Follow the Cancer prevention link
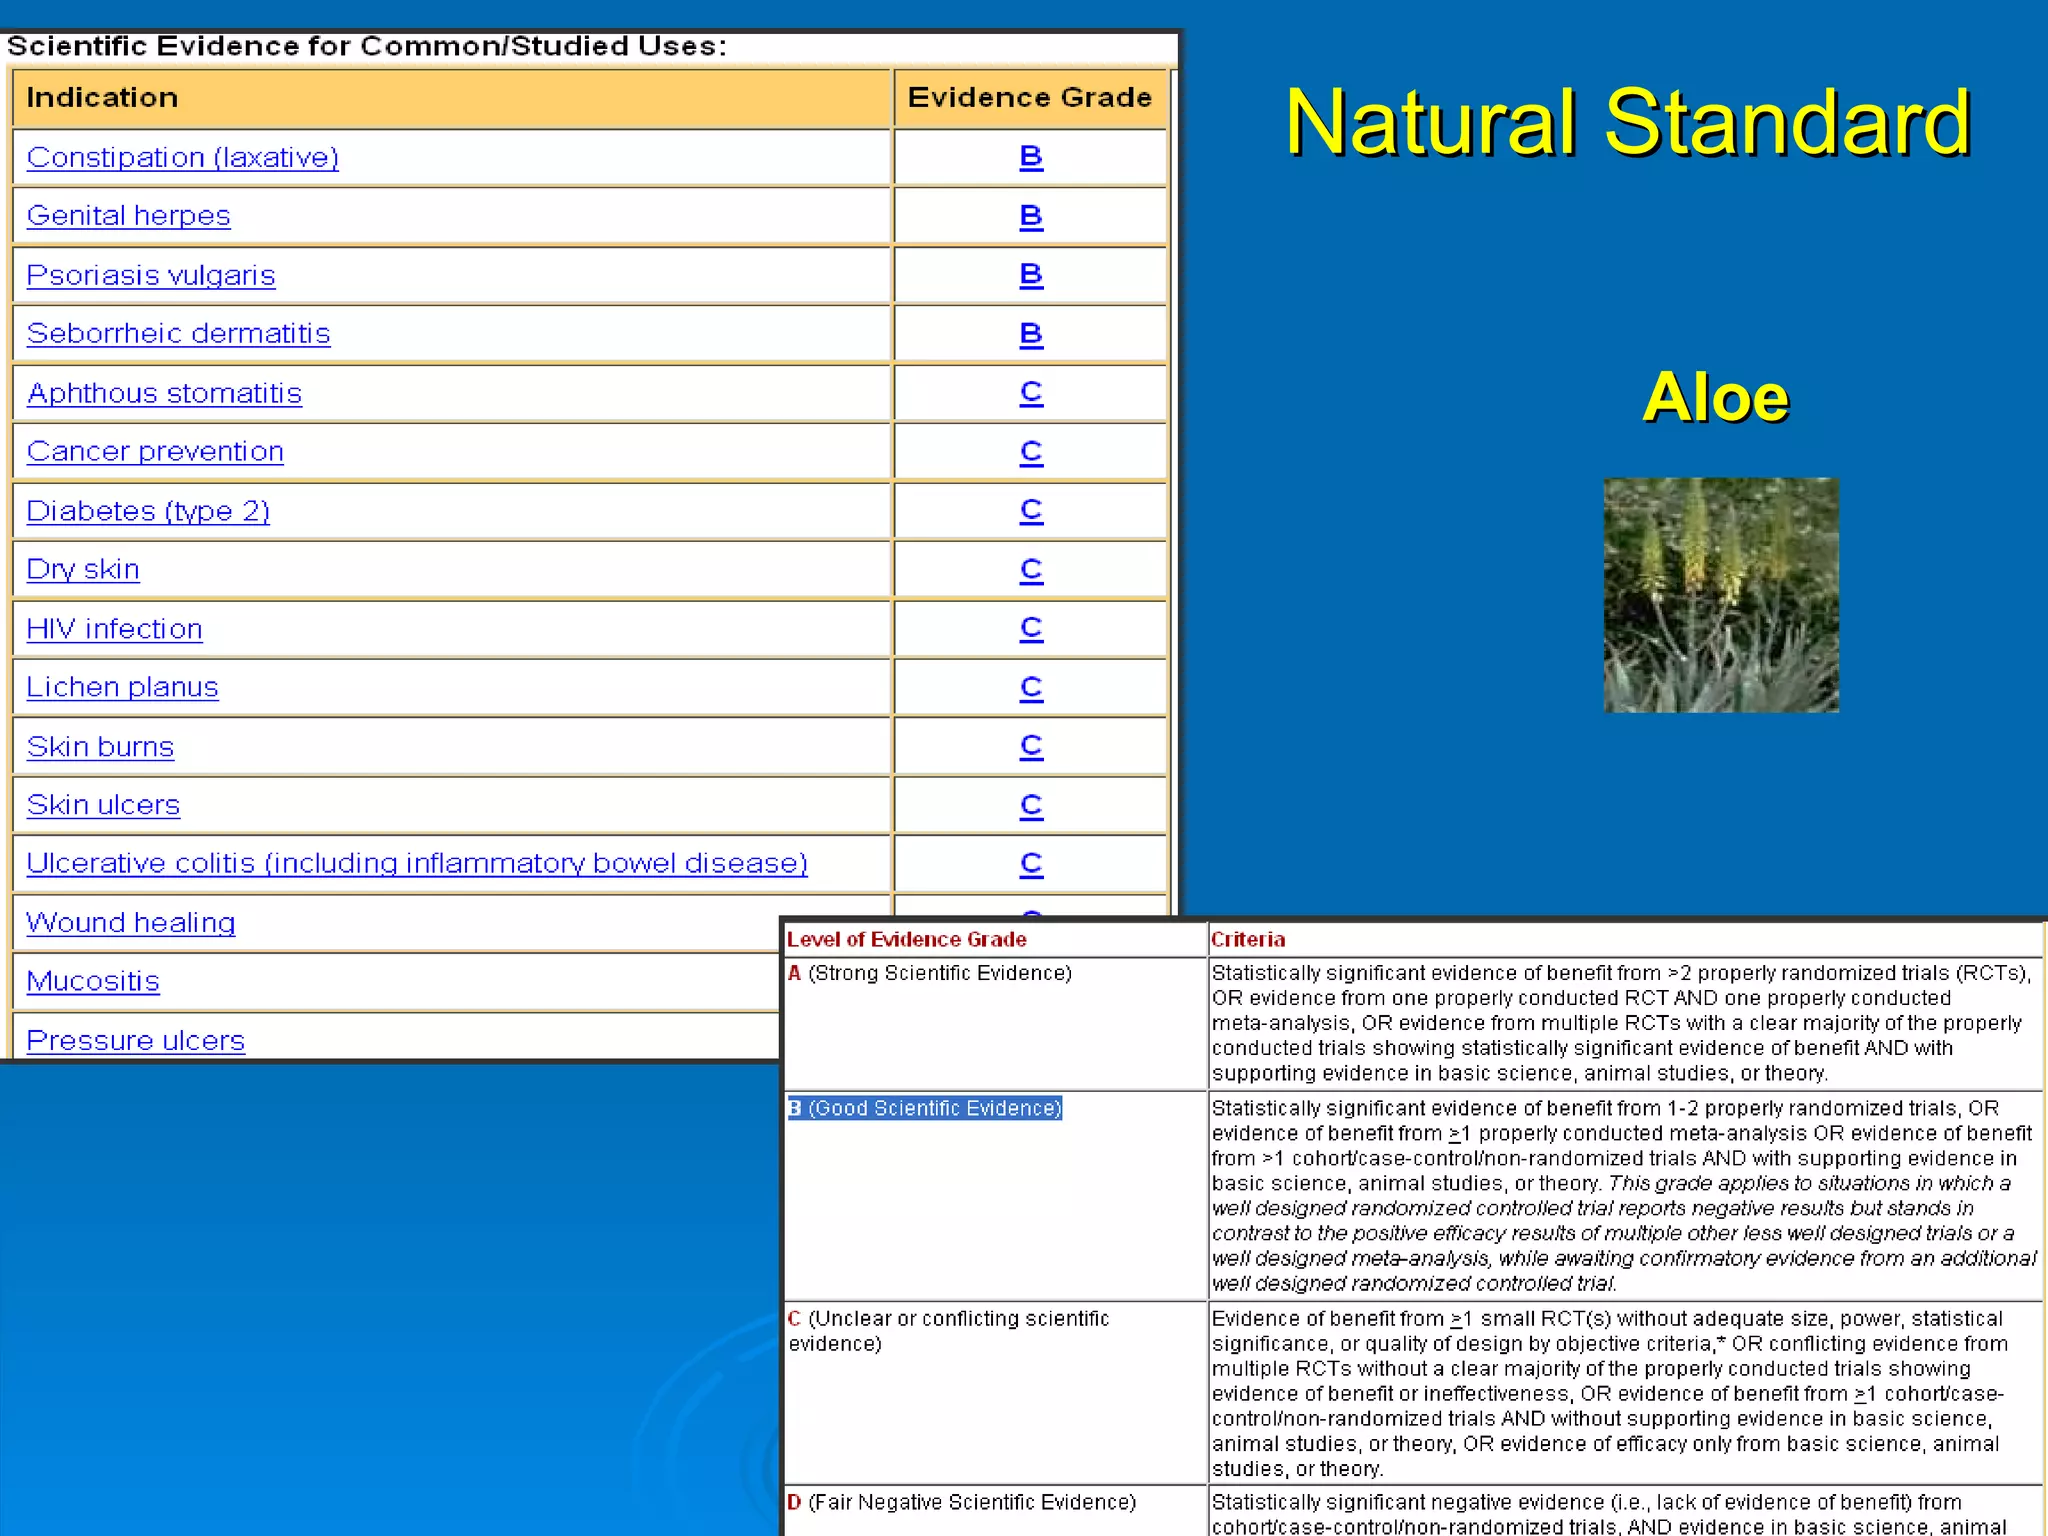The width and height of the screenshot is (2048, 1536). click(x=155, y=452)
